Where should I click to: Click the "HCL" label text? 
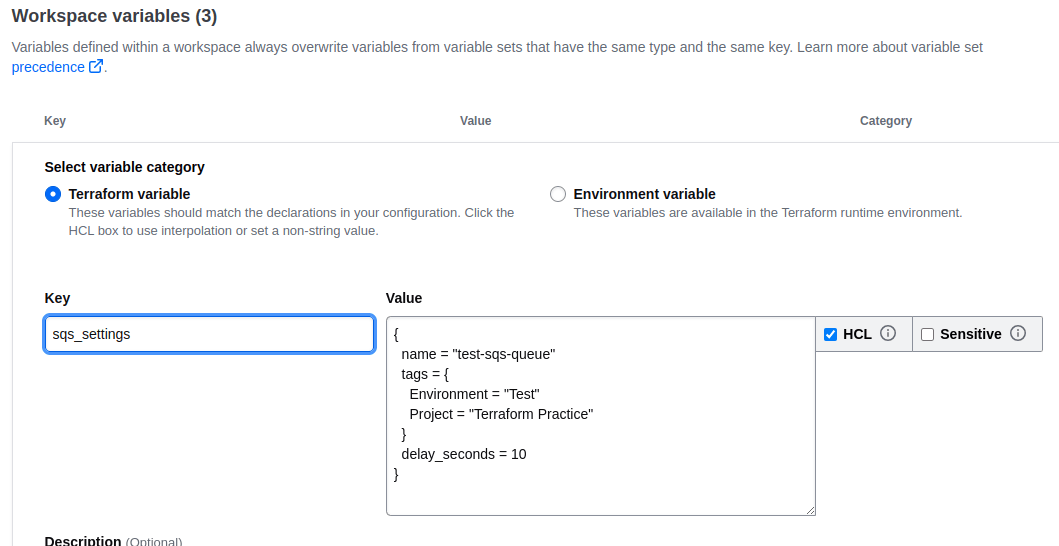(857, 334)
